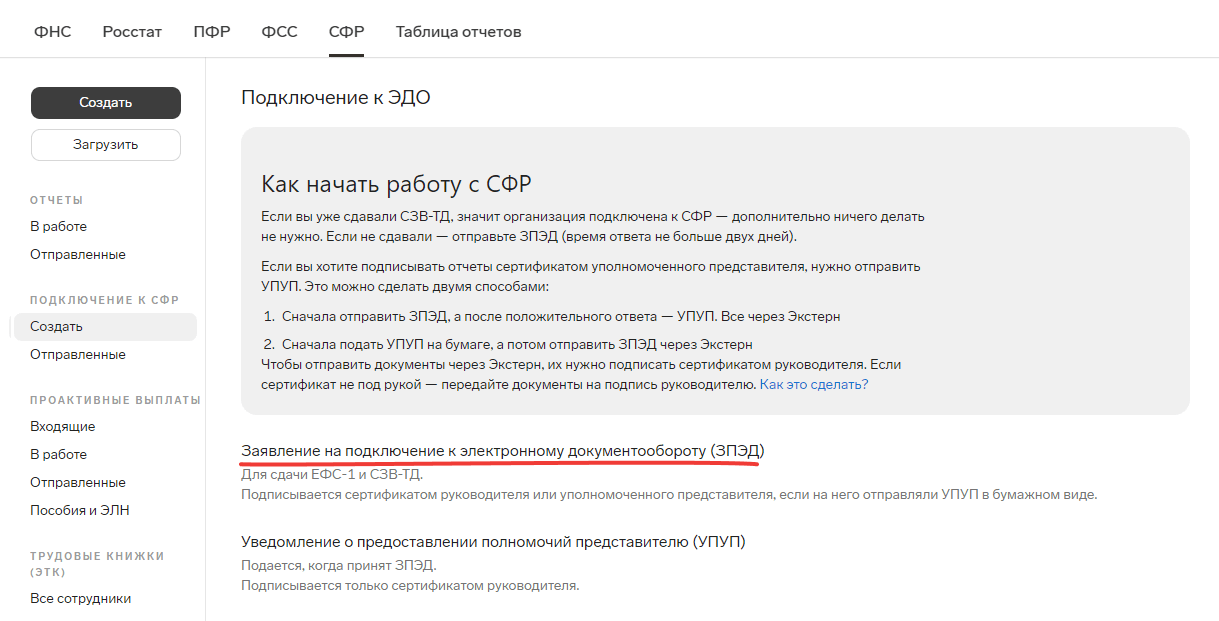The height and width of the screenshot is (621, 1219).
Task: Open В работе under Отчеты
Action: [x=58, y=227]
